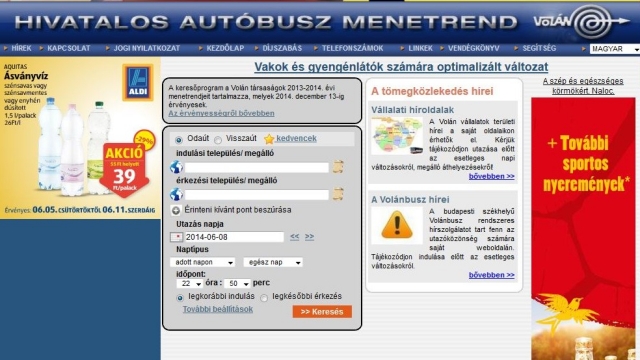Expand the 'egész nap' dropdown
Image resolution: width=640 pixels, height=360 pixels.
pyautogui.click(x=273, y=262)
